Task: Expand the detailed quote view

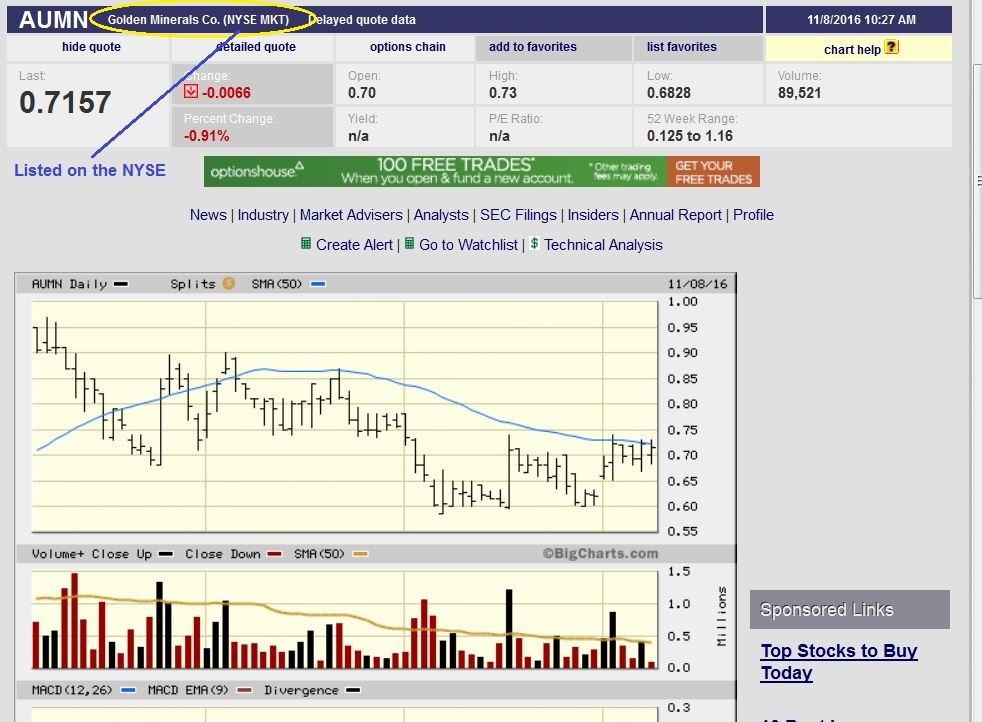Action: tap(256, 47)
